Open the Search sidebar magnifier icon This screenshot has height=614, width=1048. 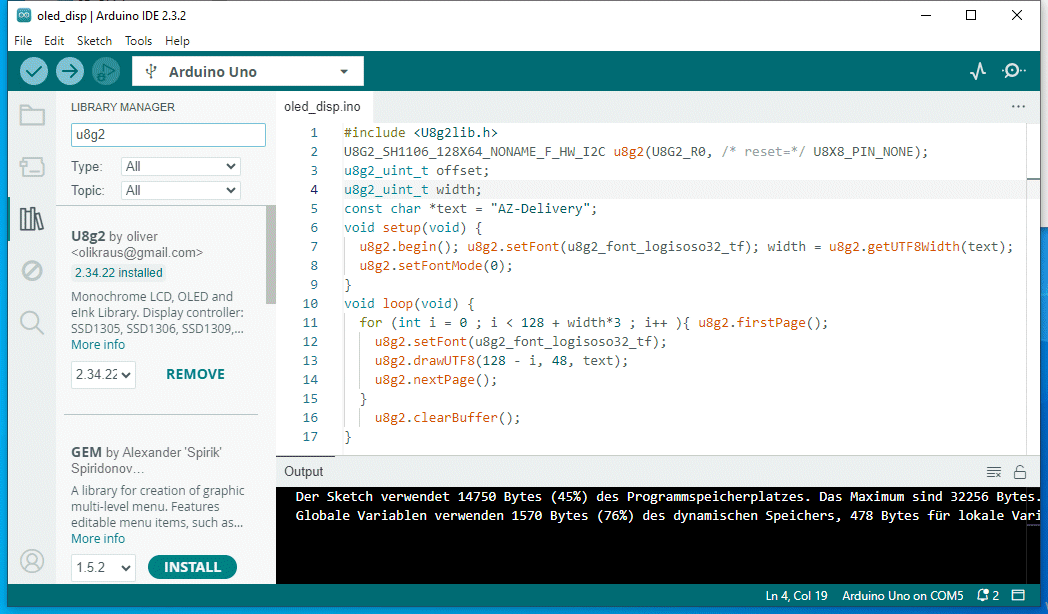pyautogui.click(x=32, y=323)
